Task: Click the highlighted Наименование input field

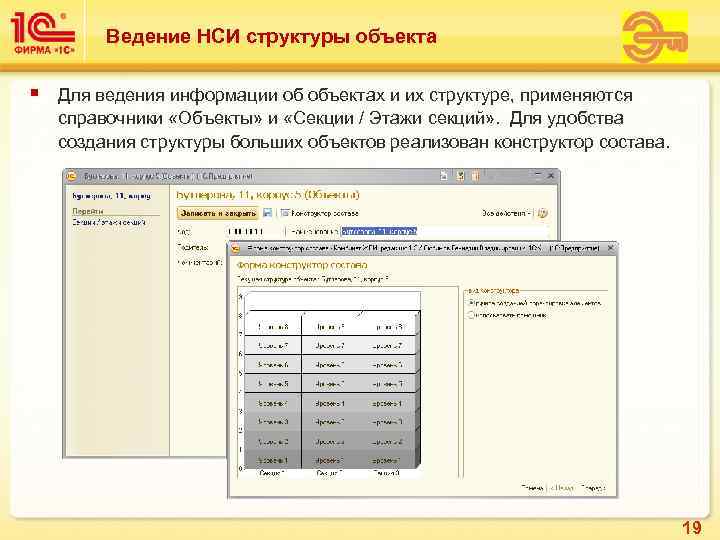Action: [444, 231]
